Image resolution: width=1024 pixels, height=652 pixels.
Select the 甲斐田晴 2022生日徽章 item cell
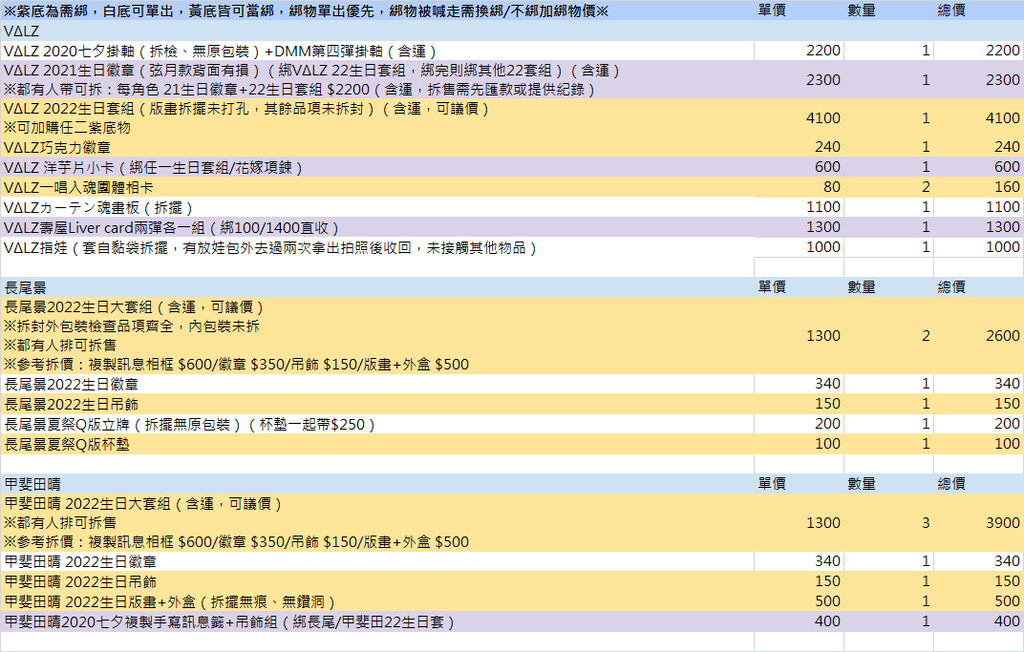coord(377,562)
